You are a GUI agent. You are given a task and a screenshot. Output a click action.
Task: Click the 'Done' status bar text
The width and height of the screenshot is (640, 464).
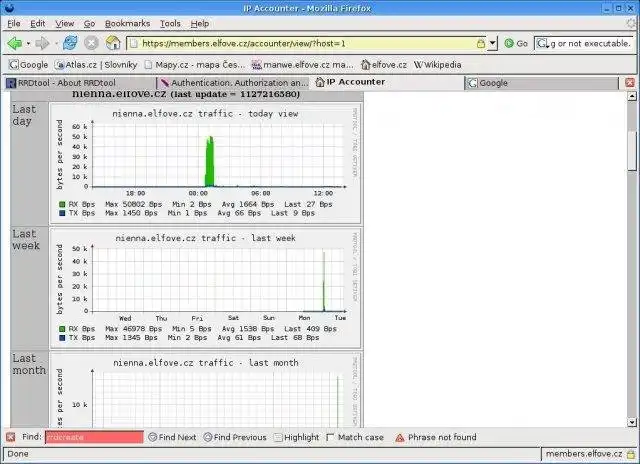point(18,454)
